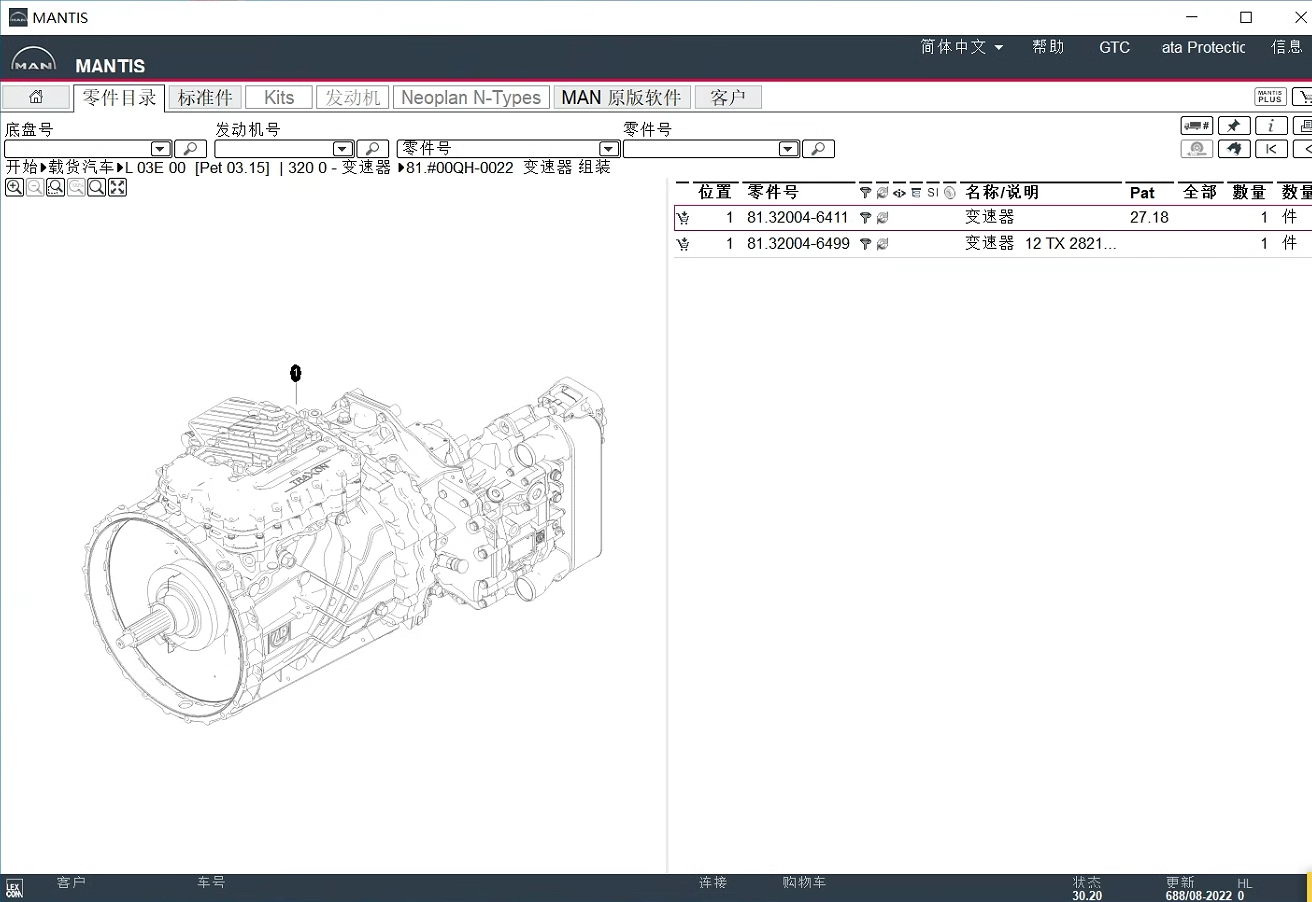Open the Kits tab

point(279,97)
